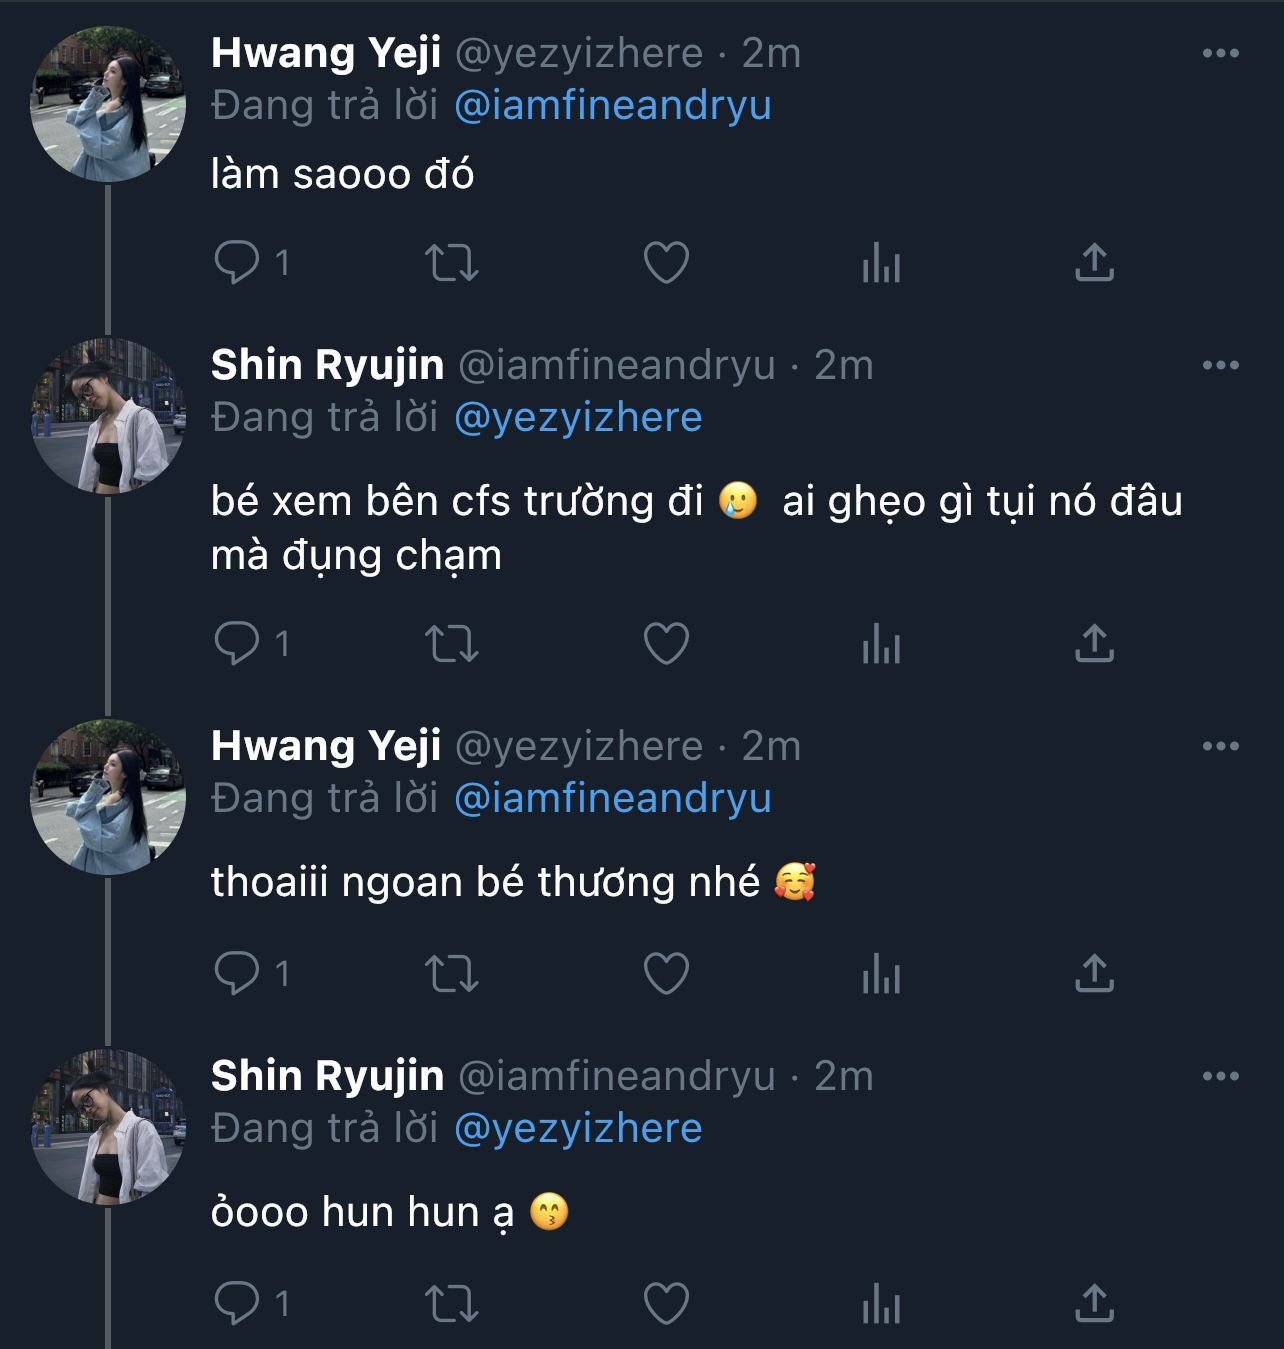View analytics for 'làm saooo đó' tweet
The width and height of the screenshot is (1284, 1349).
[881, 265]
